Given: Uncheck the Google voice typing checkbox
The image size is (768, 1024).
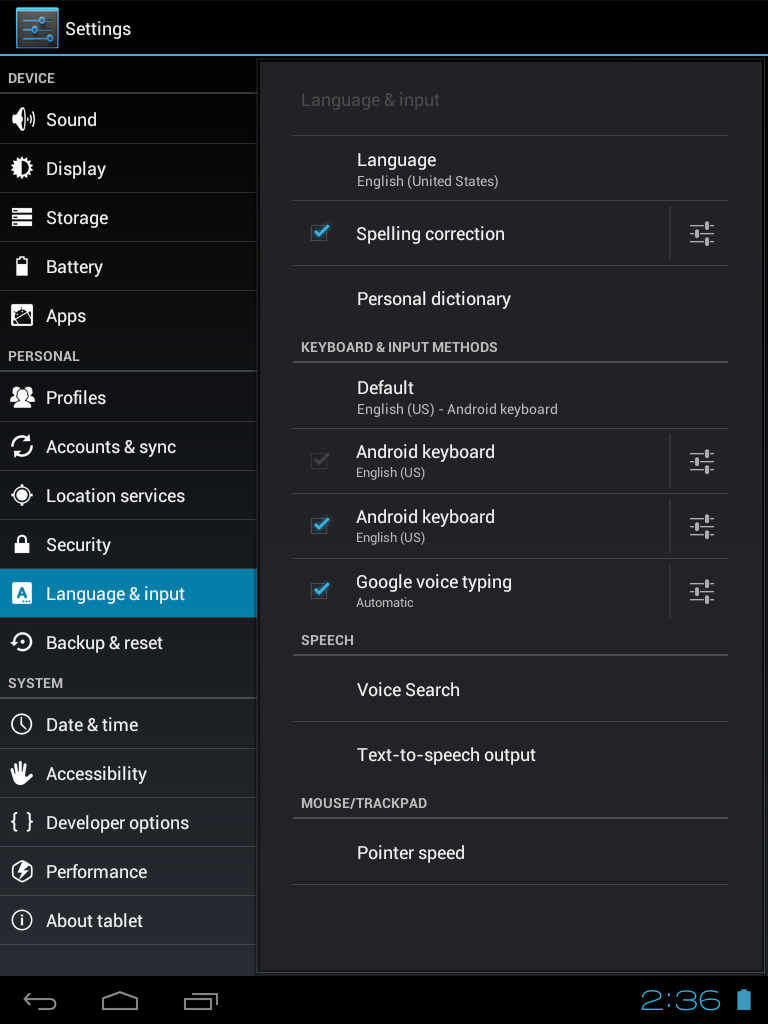Looking at the screenshot, I should (x=320, y=590).
